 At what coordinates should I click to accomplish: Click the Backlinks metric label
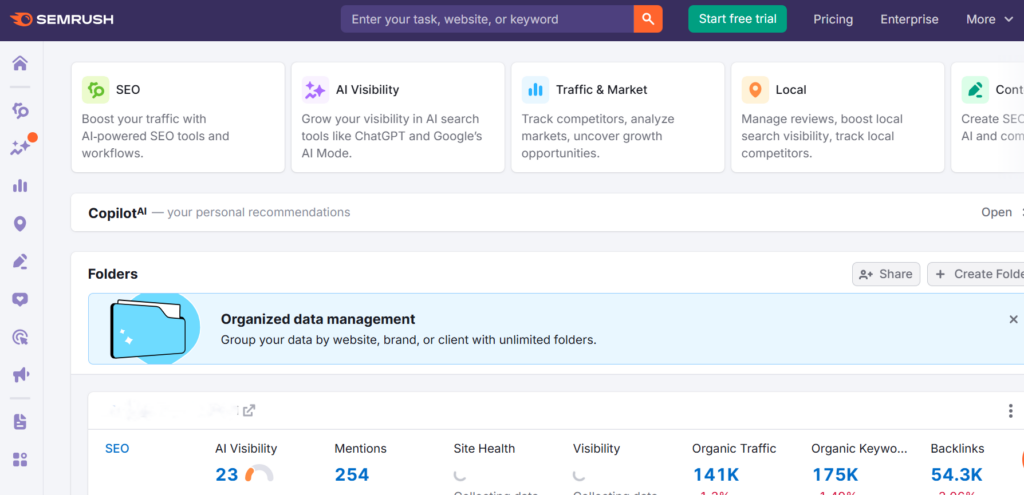[x=957, y=449]
